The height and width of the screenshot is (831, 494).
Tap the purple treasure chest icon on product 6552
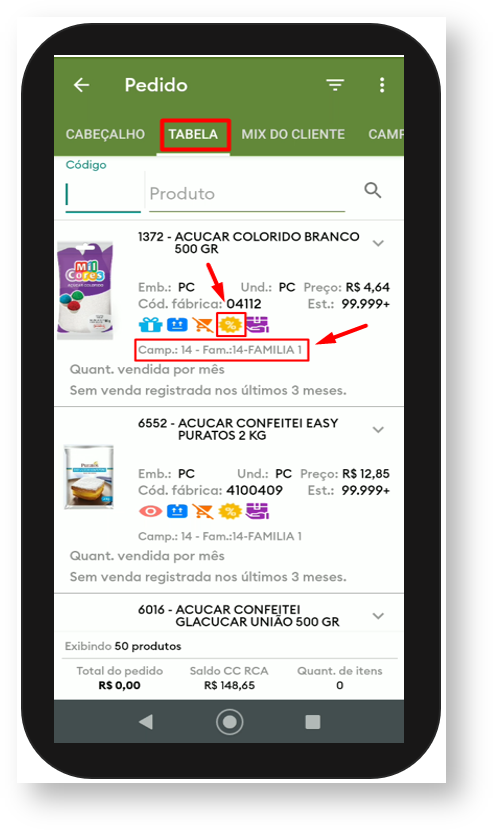[258, 511]
